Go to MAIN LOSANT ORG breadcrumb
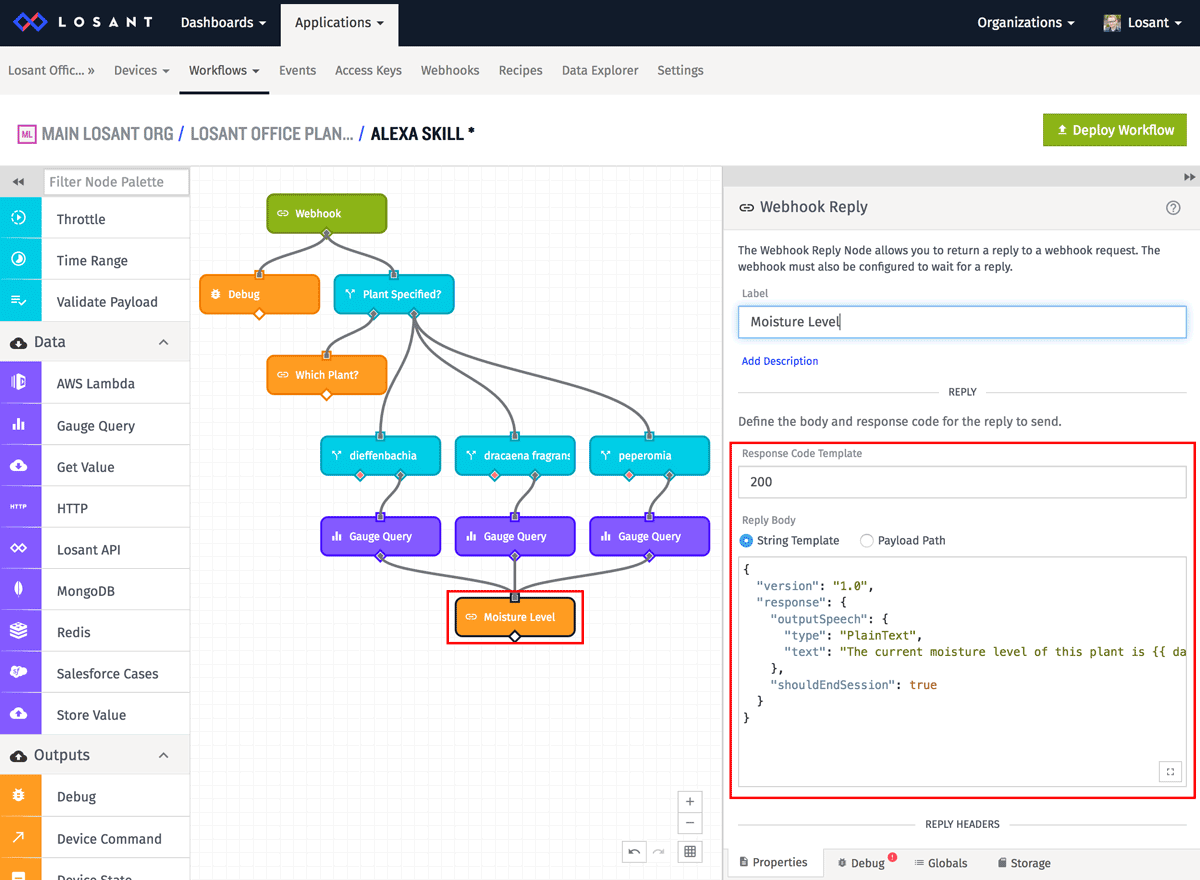 click(x=107, y=133)
